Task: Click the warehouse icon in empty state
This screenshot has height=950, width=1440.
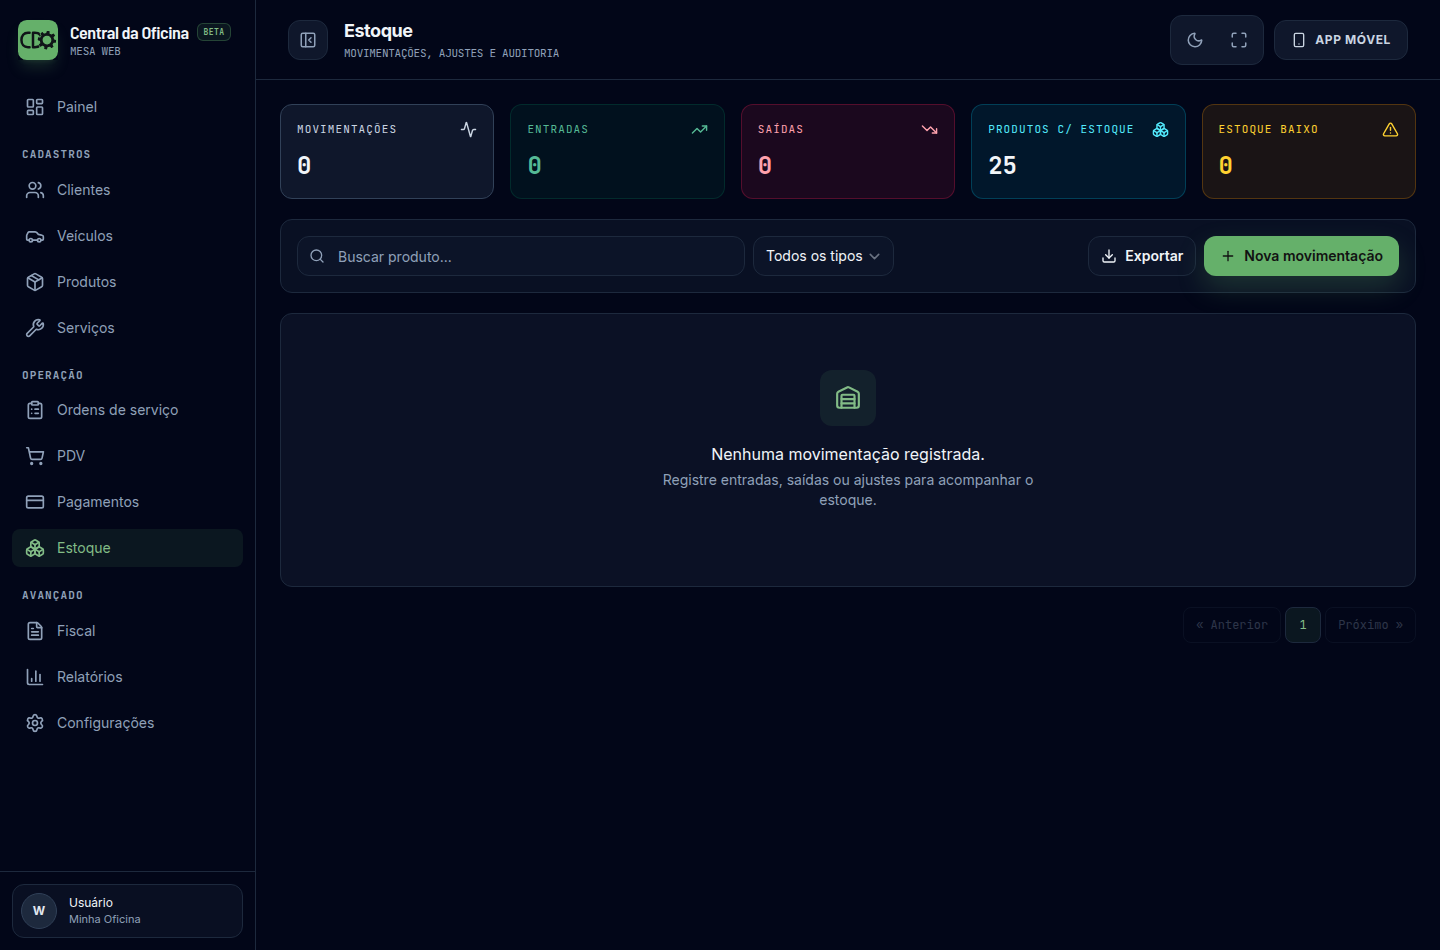Action: [848, 398]
